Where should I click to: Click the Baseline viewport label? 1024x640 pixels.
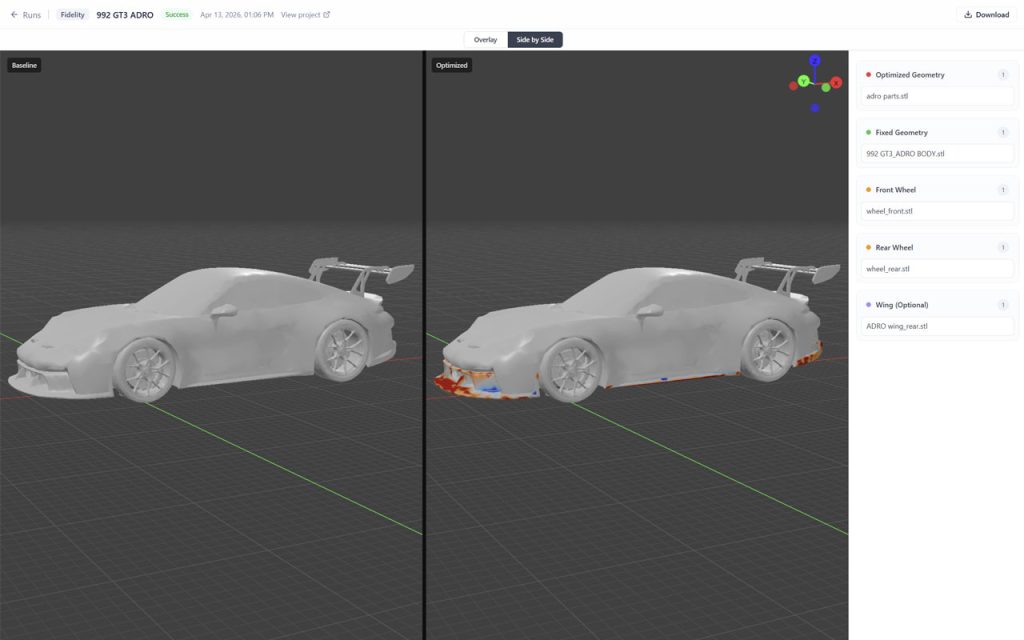24,65
